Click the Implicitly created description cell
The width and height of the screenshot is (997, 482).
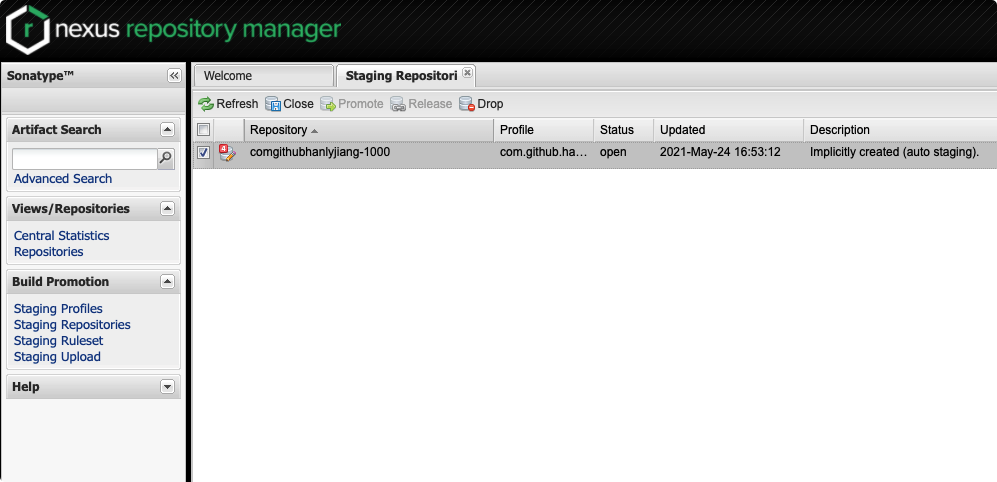(x=894, y=153)
